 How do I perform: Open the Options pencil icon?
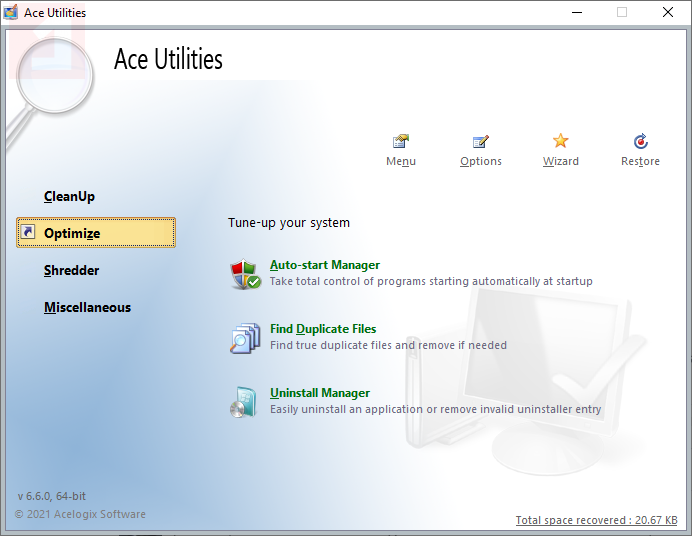[x=481, y=141]
